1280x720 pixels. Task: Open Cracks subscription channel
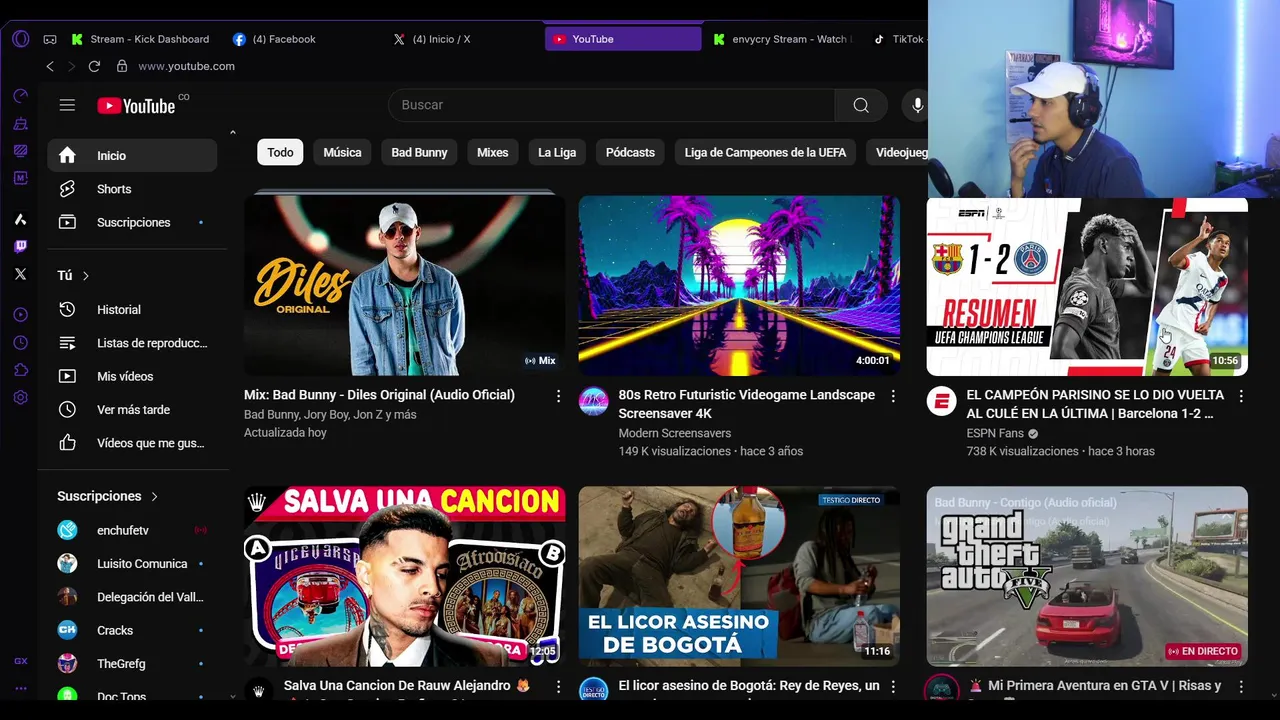click(x=132, y=630)
